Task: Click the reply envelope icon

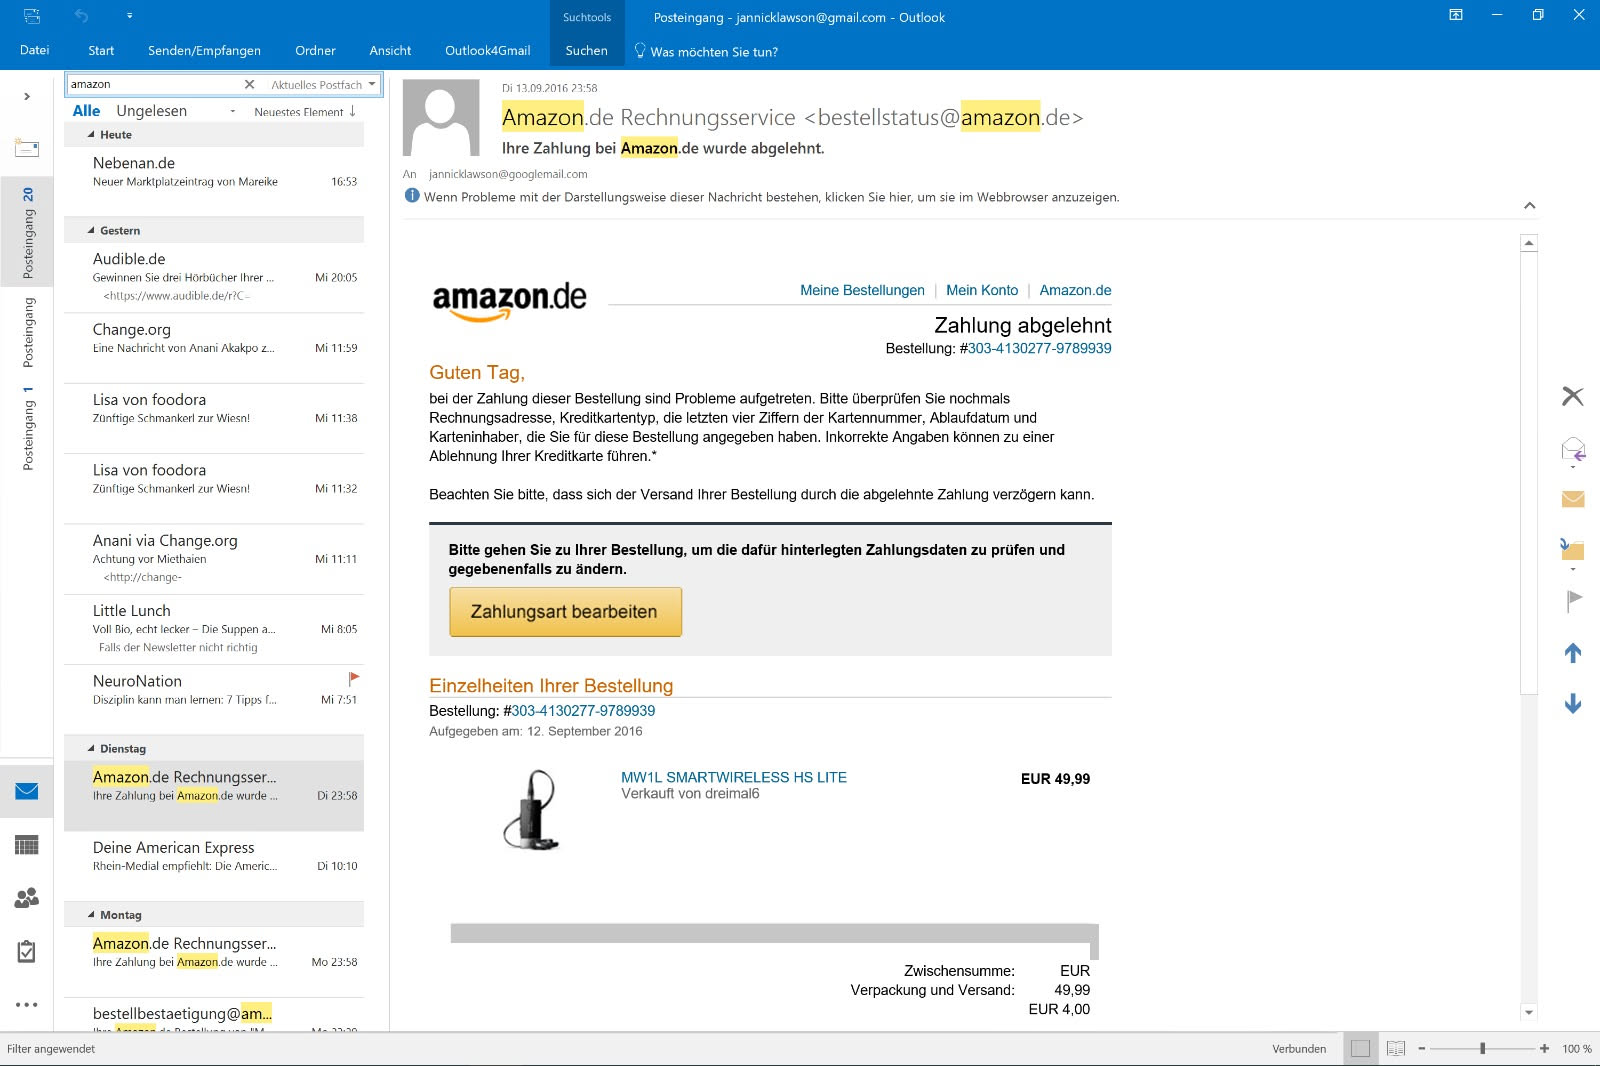Action: tap(1572, 449)
